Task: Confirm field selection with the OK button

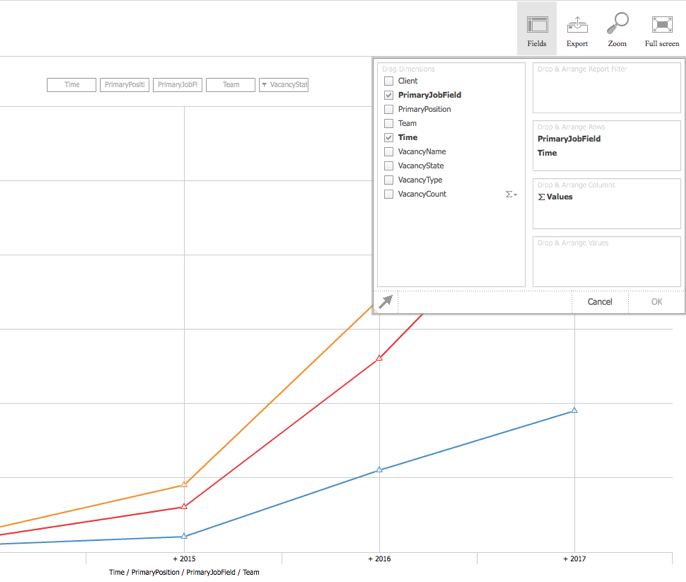Action: (x=656, y=301)
